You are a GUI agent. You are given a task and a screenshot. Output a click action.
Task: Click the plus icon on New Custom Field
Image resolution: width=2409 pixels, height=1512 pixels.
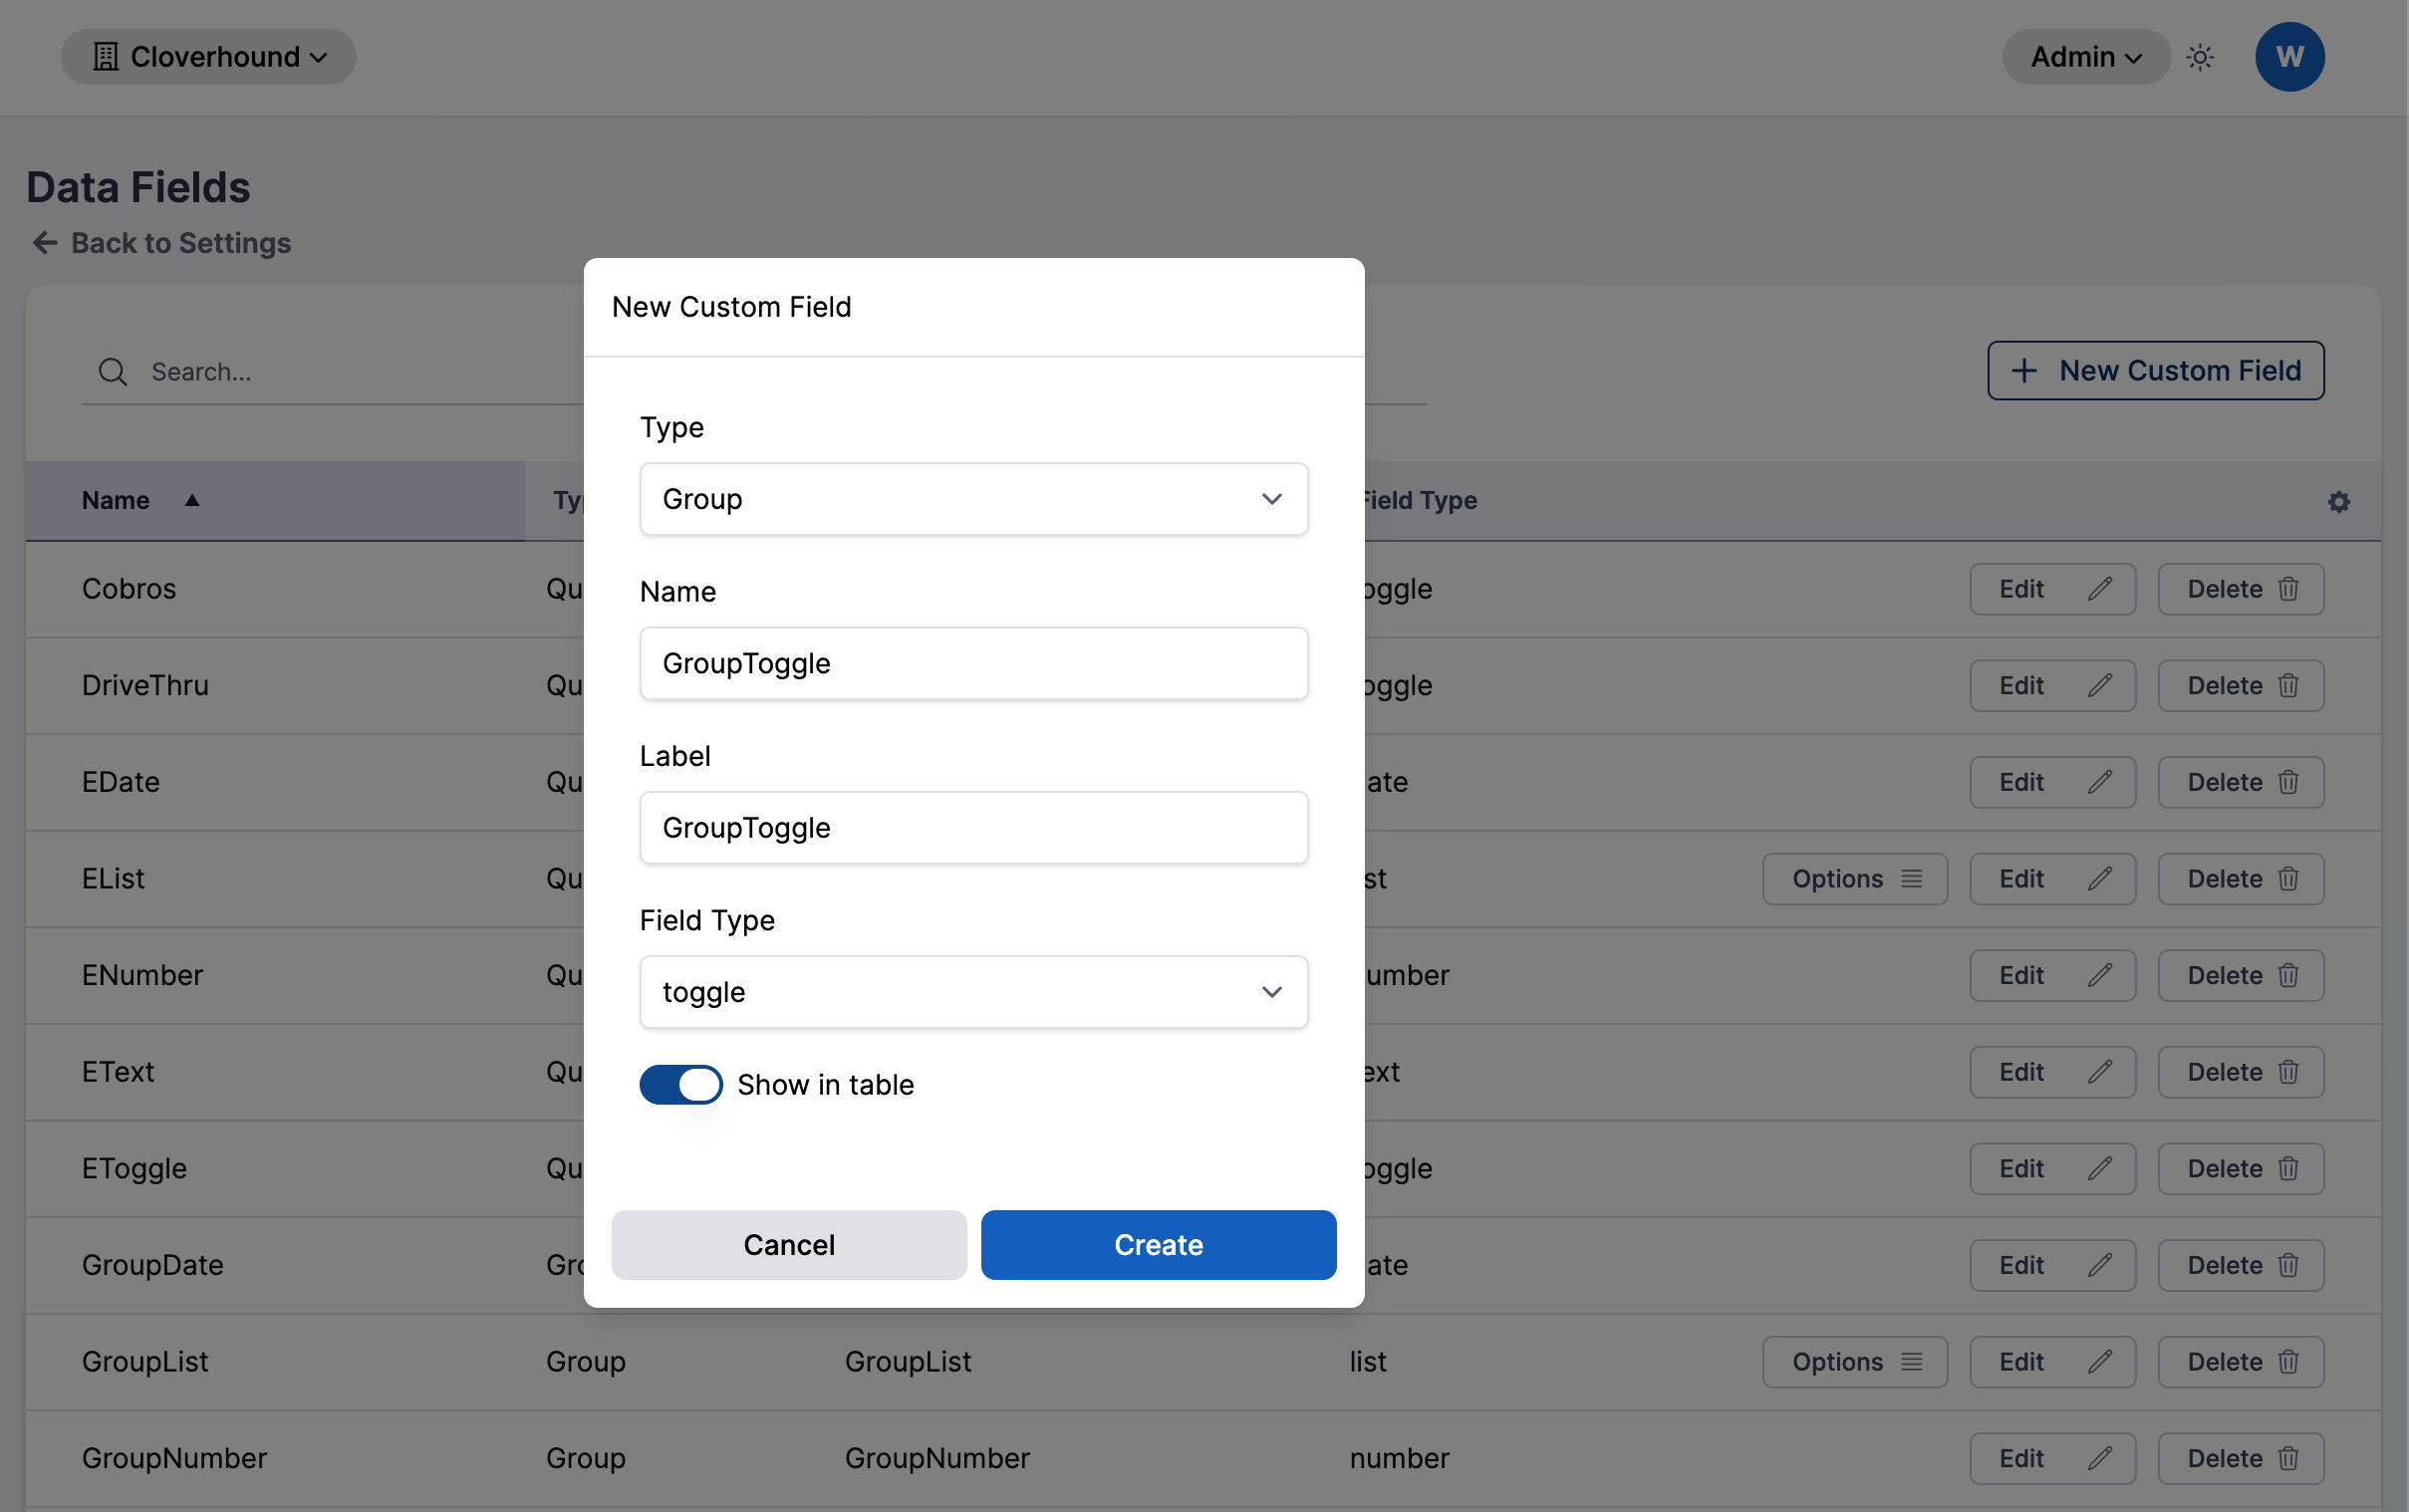[x=2023, y=371]
